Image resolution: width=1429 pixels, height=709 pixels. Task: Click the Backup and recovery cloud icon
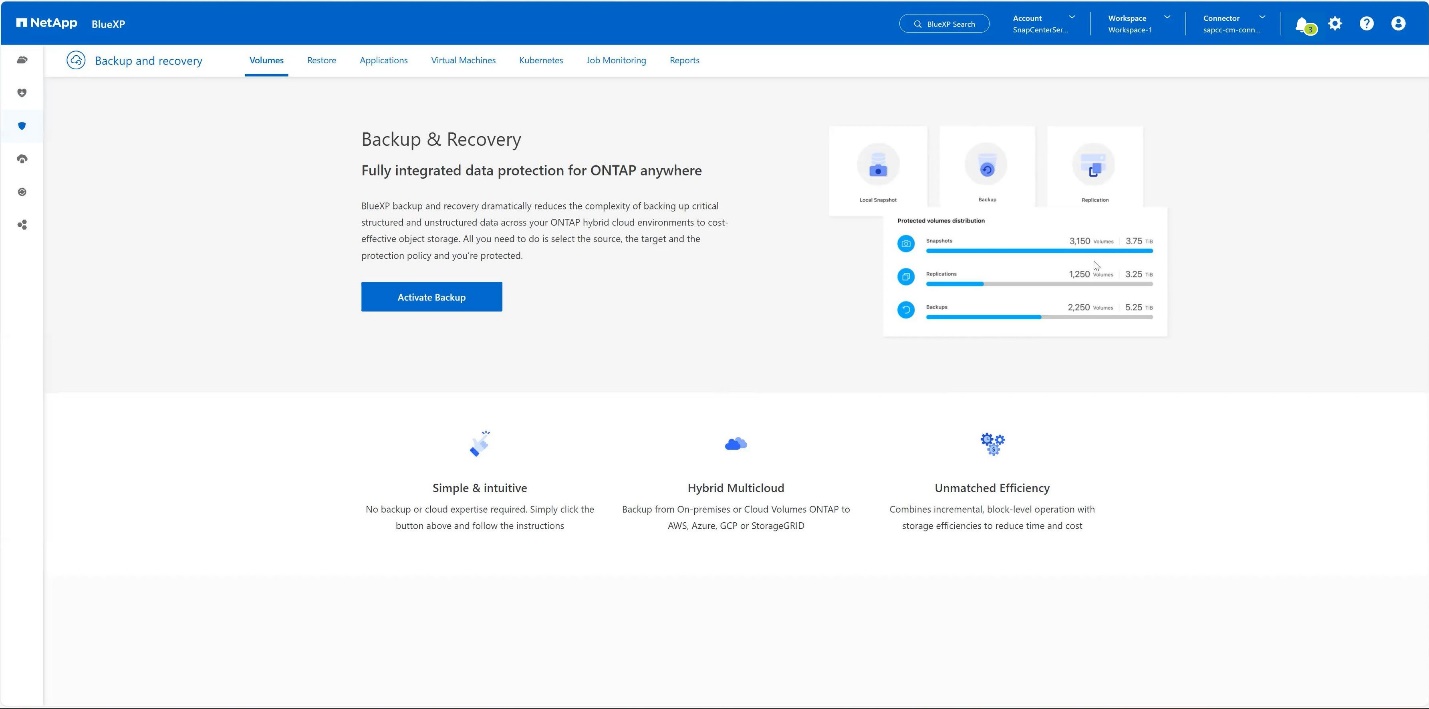[76, 61]
